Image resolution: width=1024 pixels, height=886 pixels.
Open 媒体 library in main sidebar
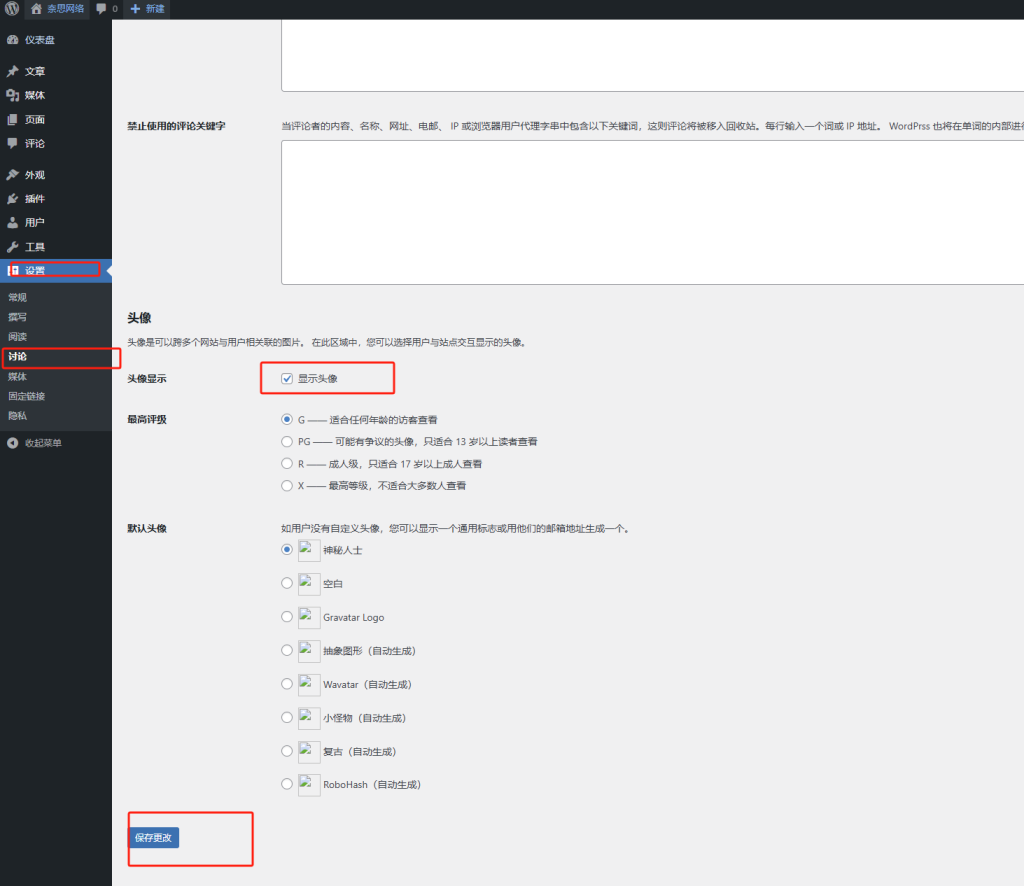click(34, 96)
